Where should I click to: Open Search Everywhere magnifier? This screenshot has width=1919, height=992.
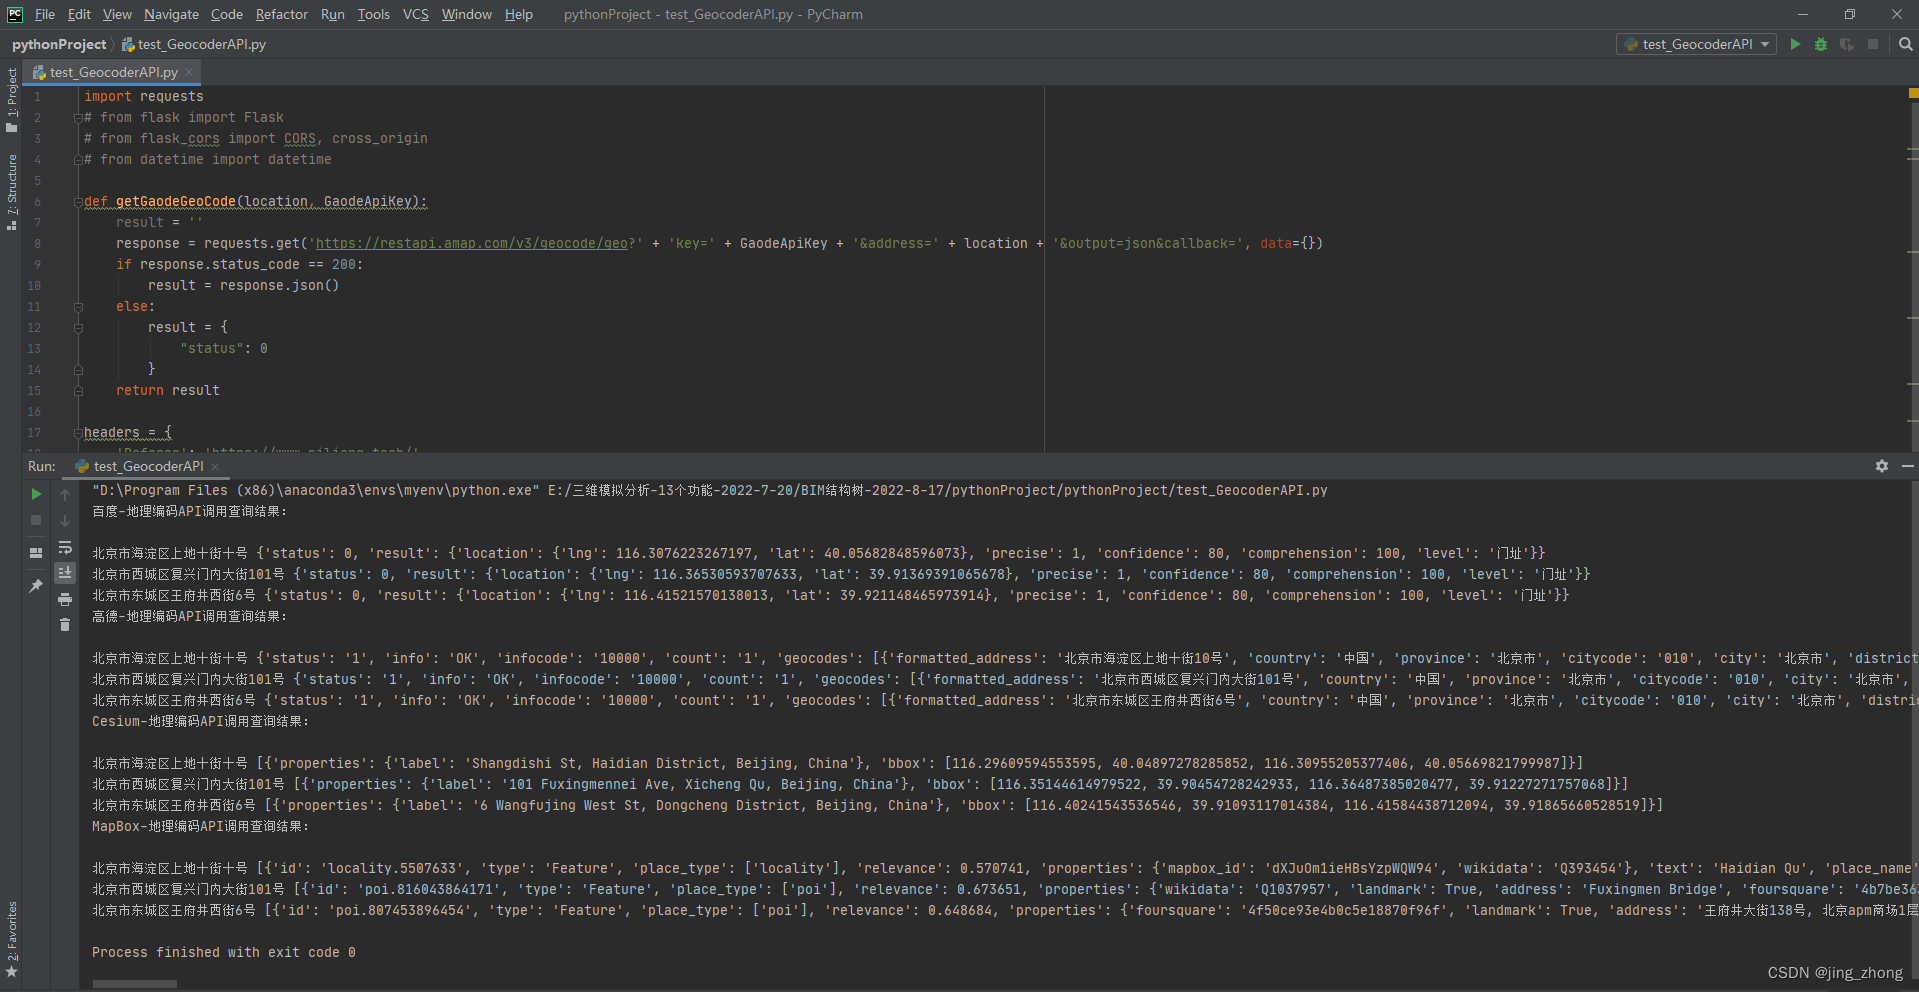[1906, 44]
